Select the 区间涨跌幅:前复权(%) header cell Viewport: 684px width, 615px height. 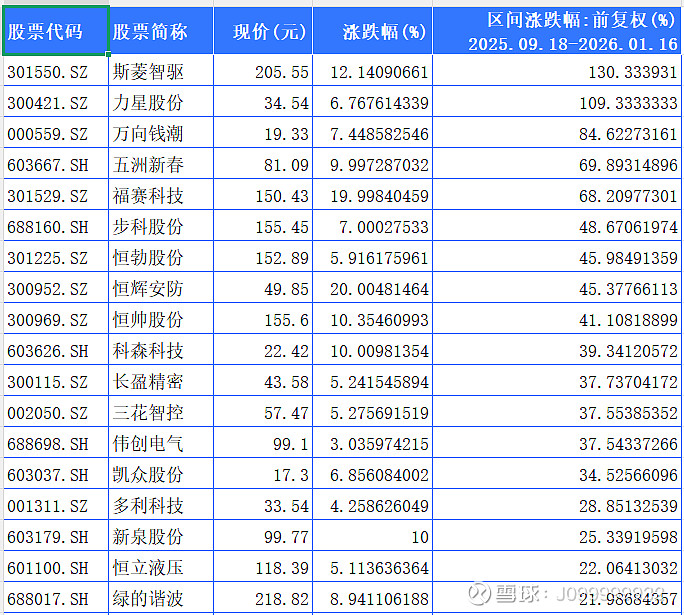(557, 31)
